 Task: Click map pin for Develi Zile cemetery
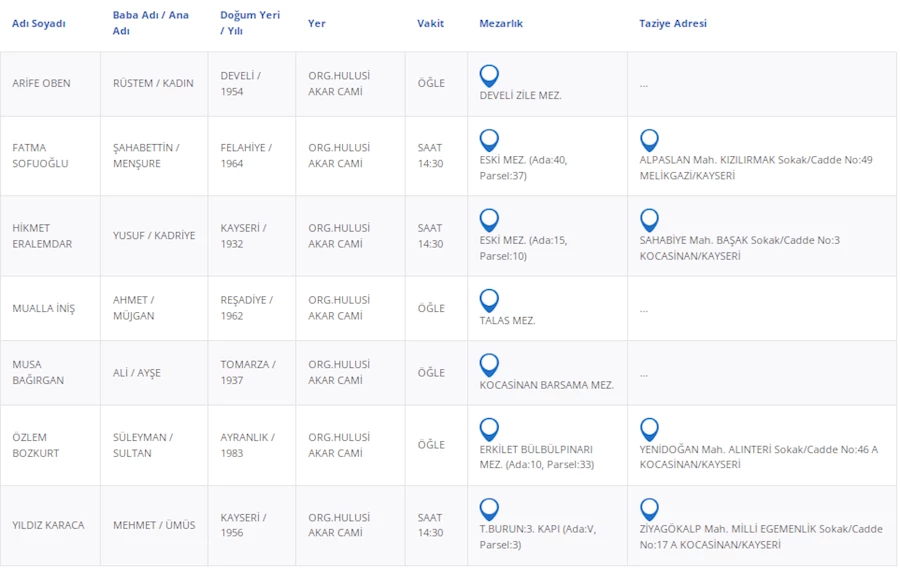(489, 75)
